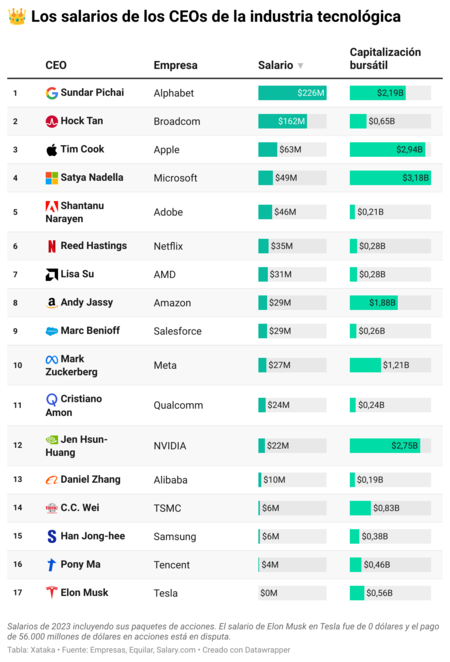
Task: Click the Apple logo beside Tim Cook
Action: (x=52, y=149)
